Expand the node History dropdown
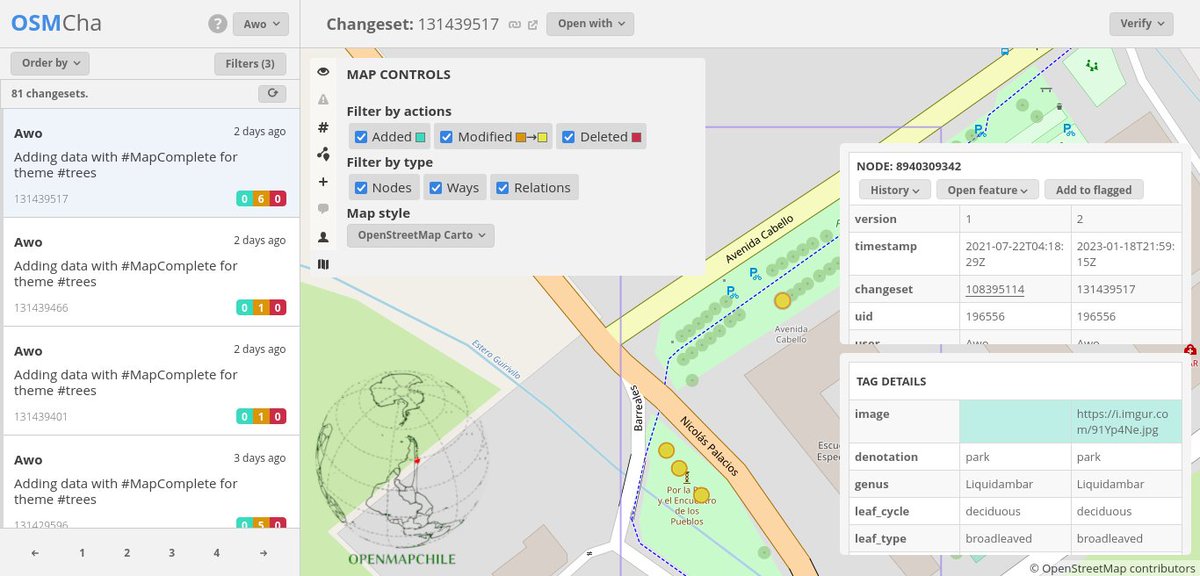 (x=895, y=190)
